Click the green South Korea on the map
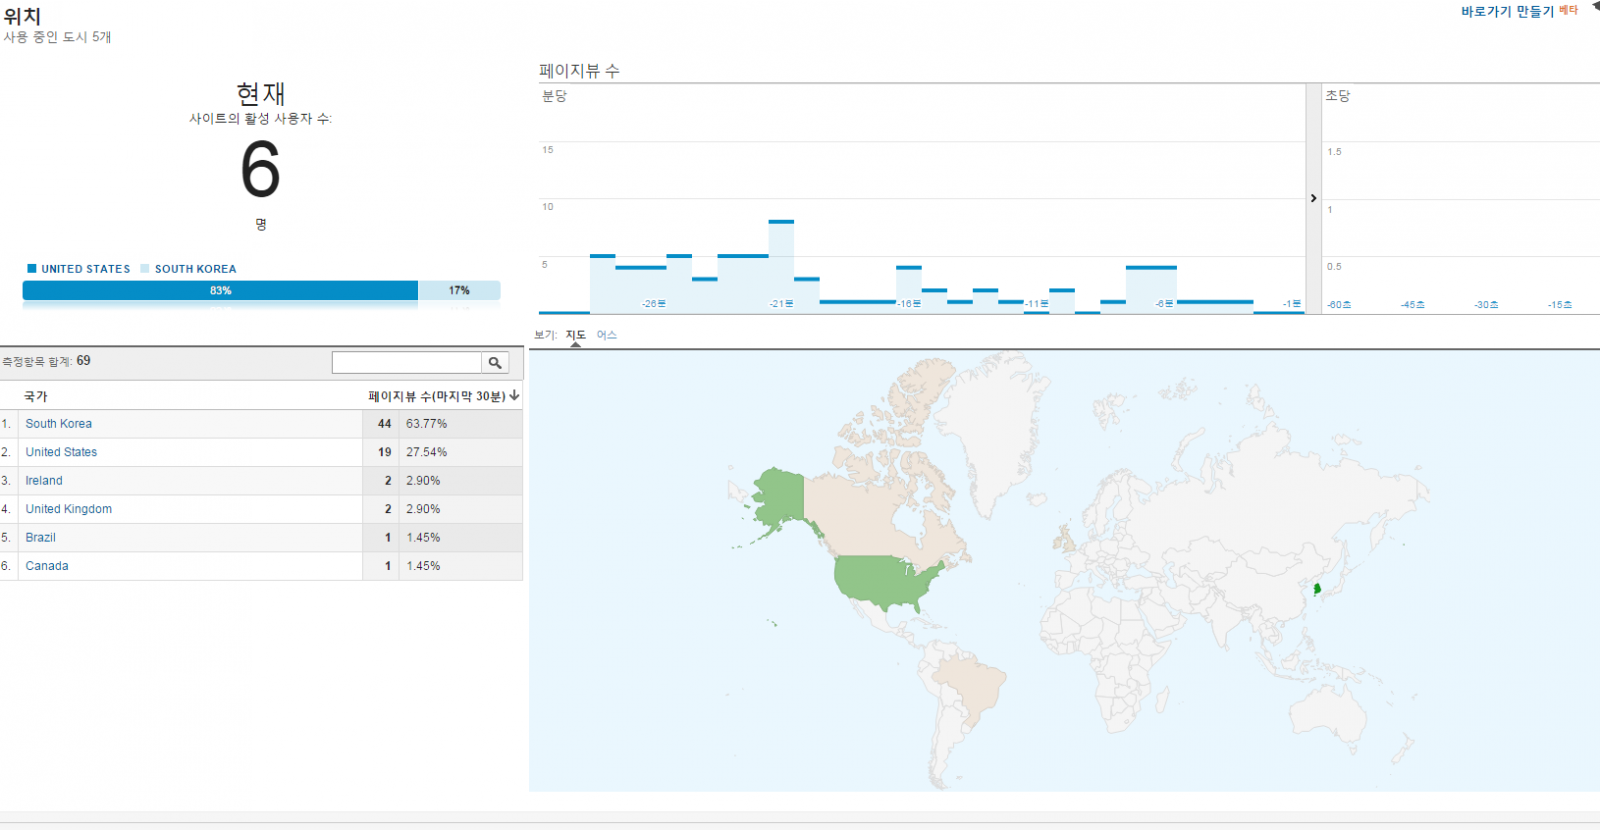1600x830 pixels. (x=1317, y=590)
